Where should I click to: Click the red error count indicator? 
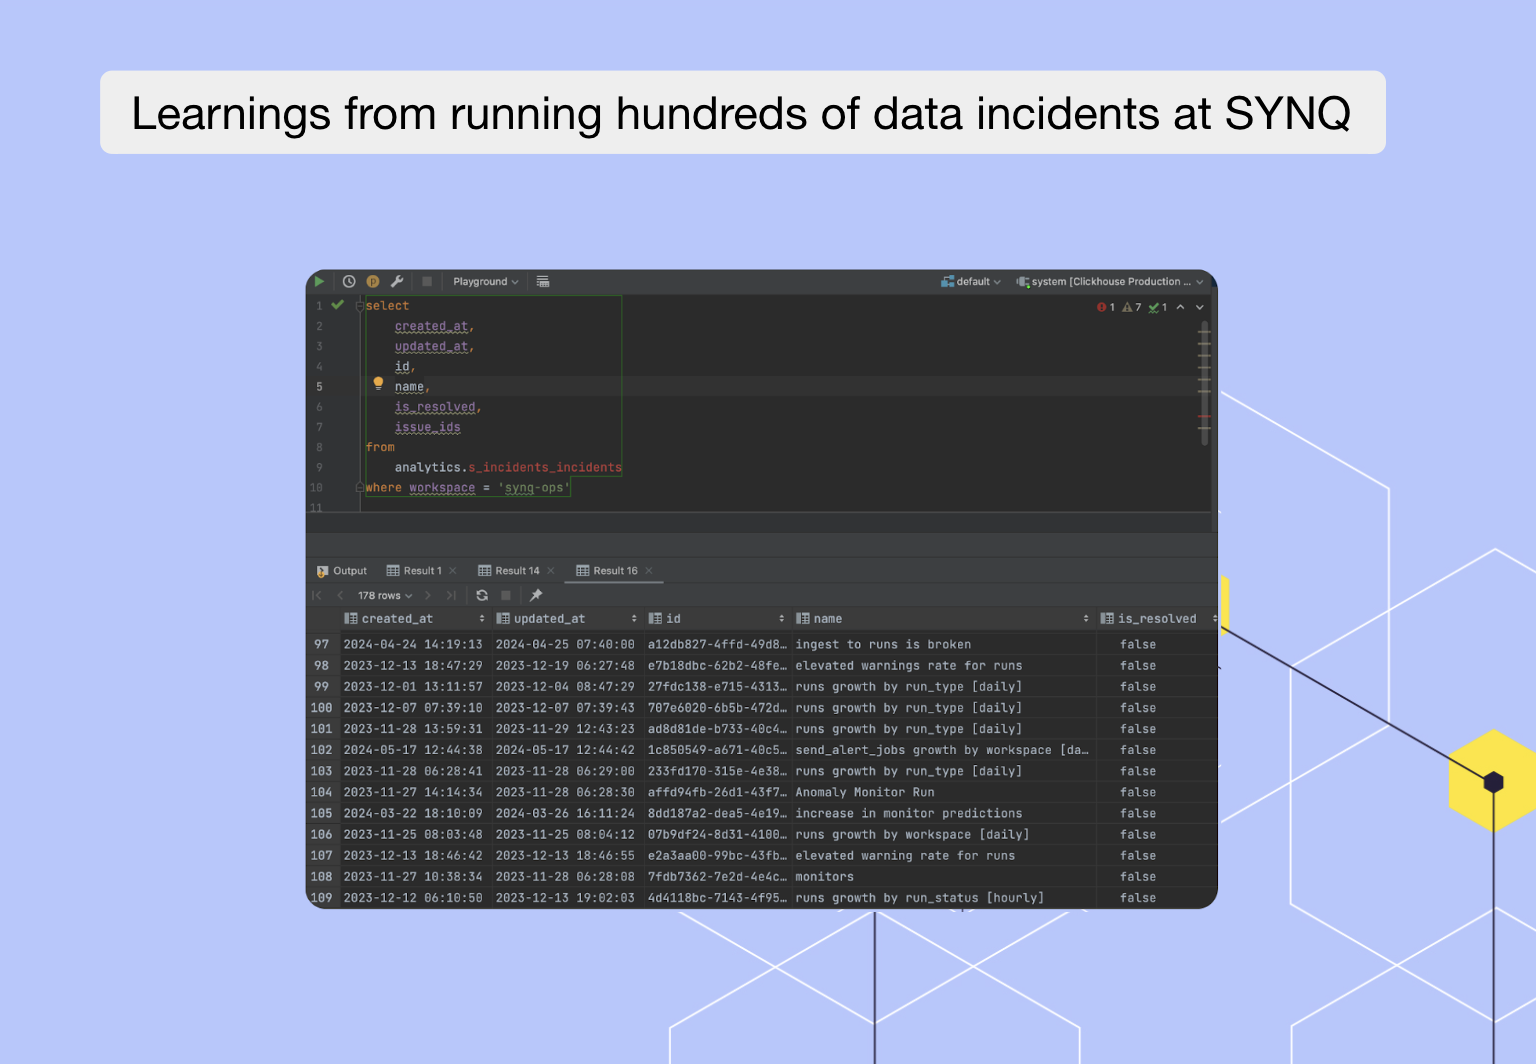point(1106,307)
